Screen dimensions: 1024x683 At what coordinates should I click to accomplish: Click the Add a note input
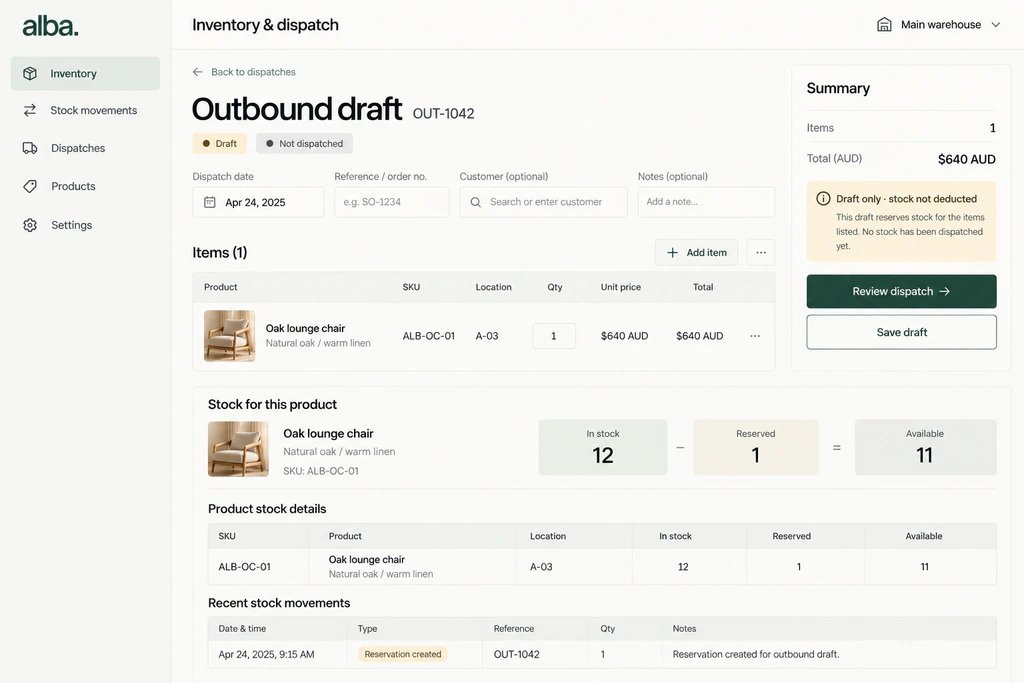point(706,202)
